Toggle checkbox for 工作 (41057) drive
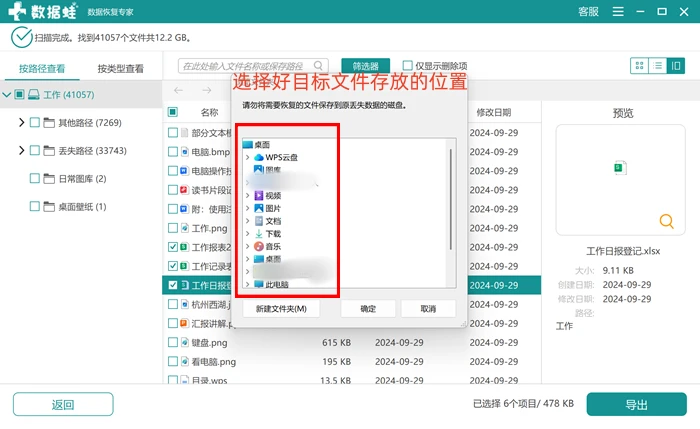Screen dimensions: 700x429 coord(19,94)
